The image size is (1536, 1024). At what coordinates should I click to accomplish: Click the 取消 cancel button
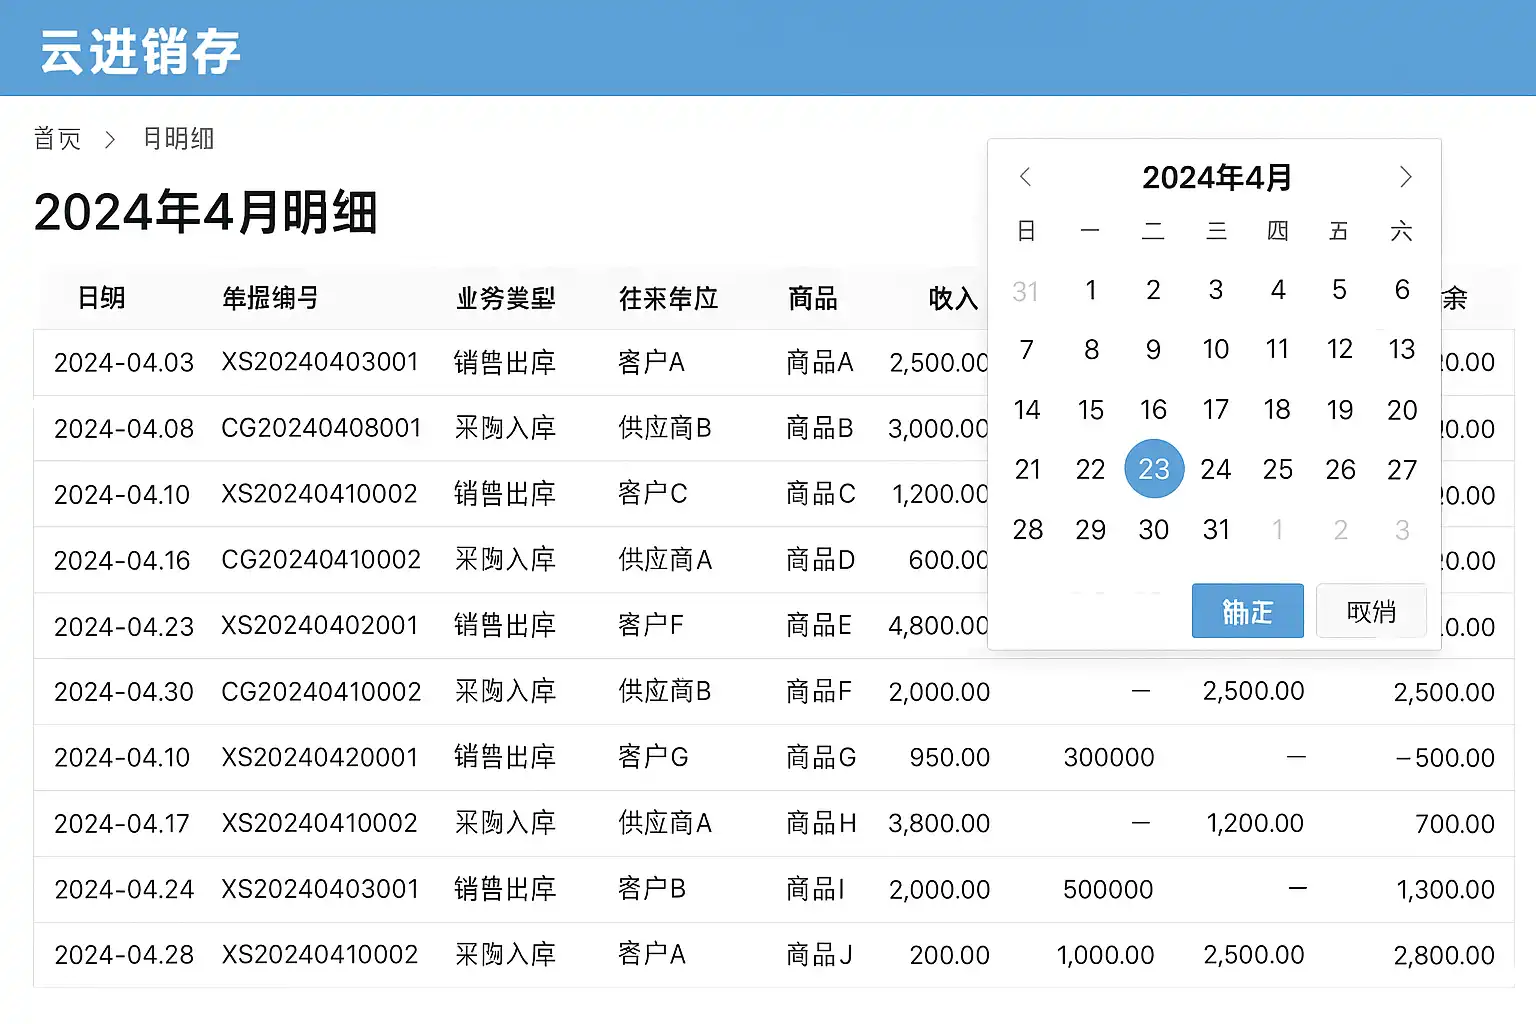(x=1370, y=611)
